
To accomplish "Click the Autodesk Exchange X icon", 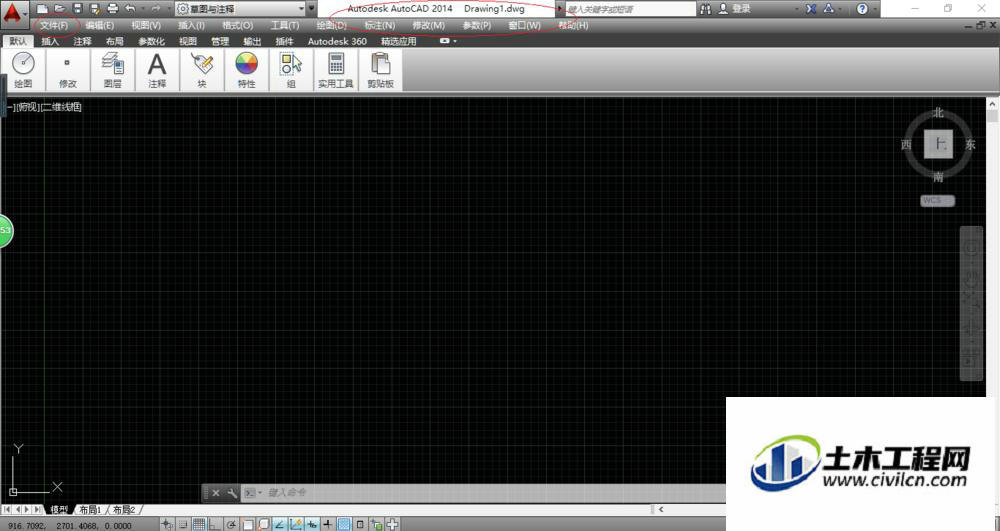I will click(x=811, y=9).
